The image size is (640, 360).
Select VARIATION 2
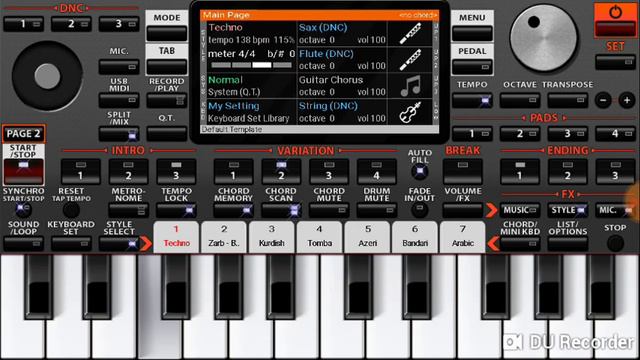point(281,171)
